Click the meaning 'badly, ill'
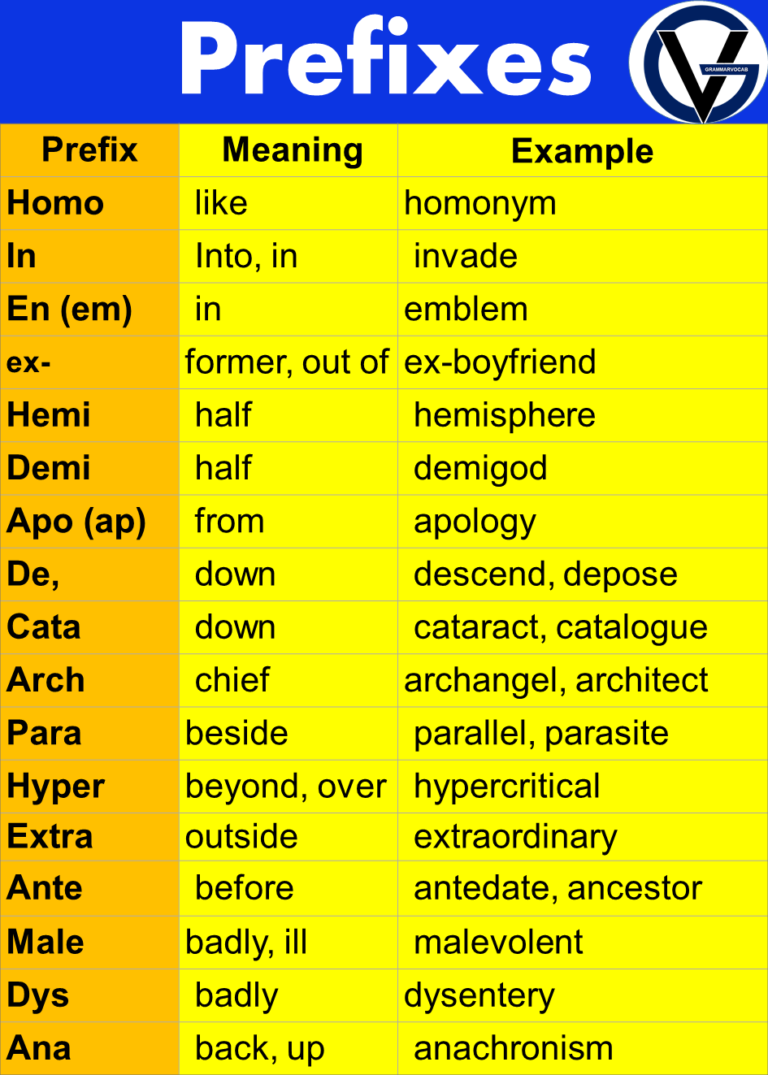The image size is (768, 1075). [x=246, y=943]
